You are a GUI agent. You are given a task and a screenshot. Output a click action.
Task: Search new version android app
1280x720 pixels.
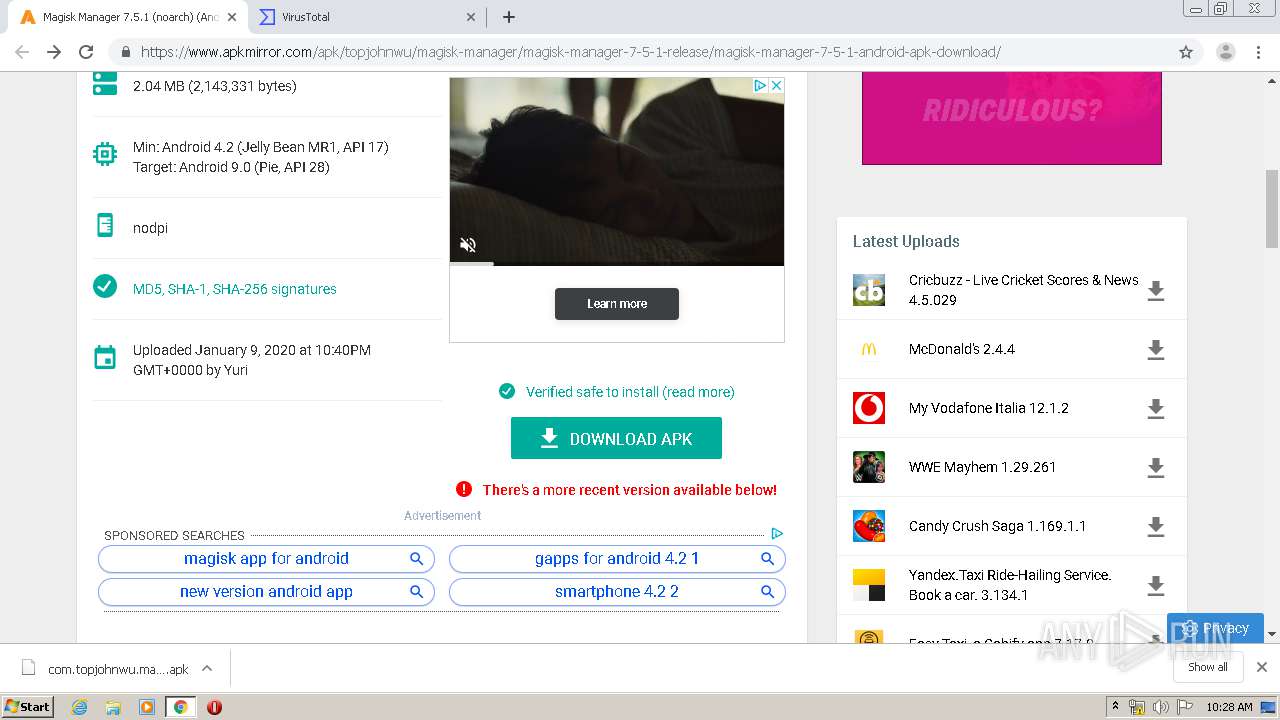coord(266,592)
